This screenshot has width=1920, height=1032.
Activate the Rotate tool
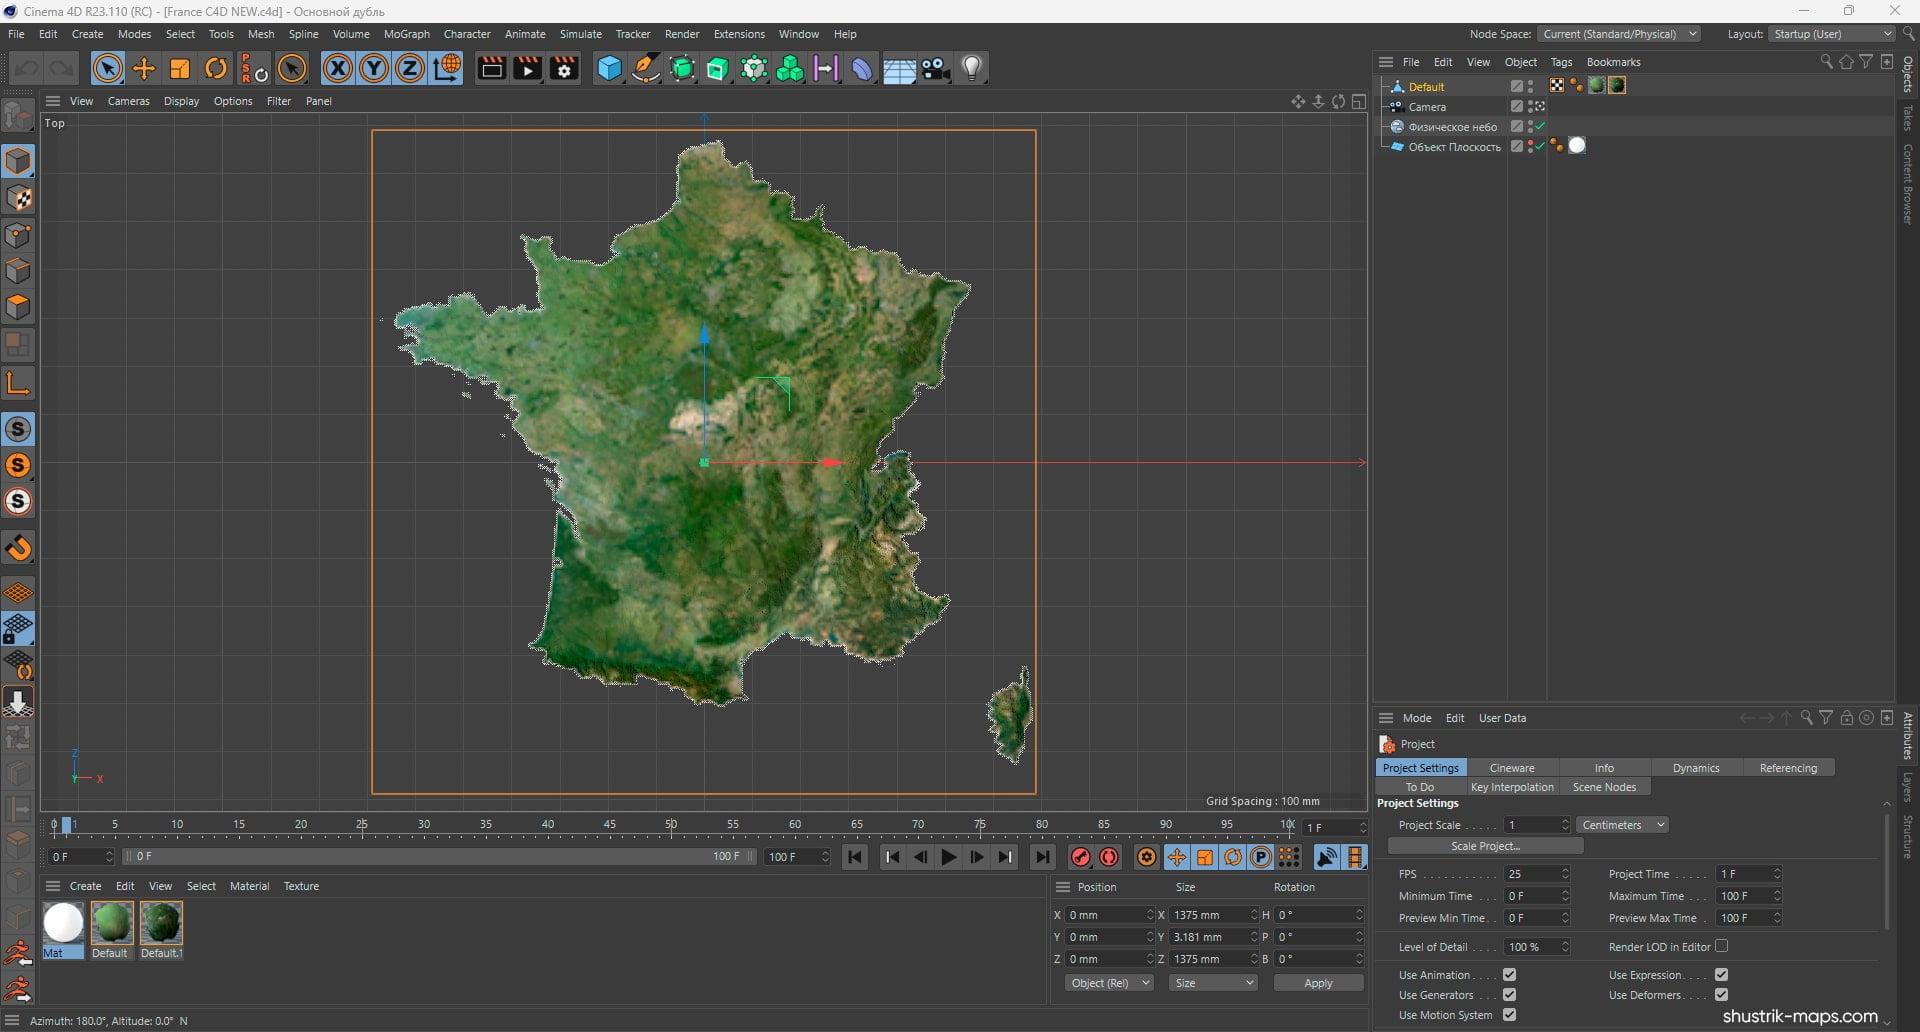click(216, 68)
